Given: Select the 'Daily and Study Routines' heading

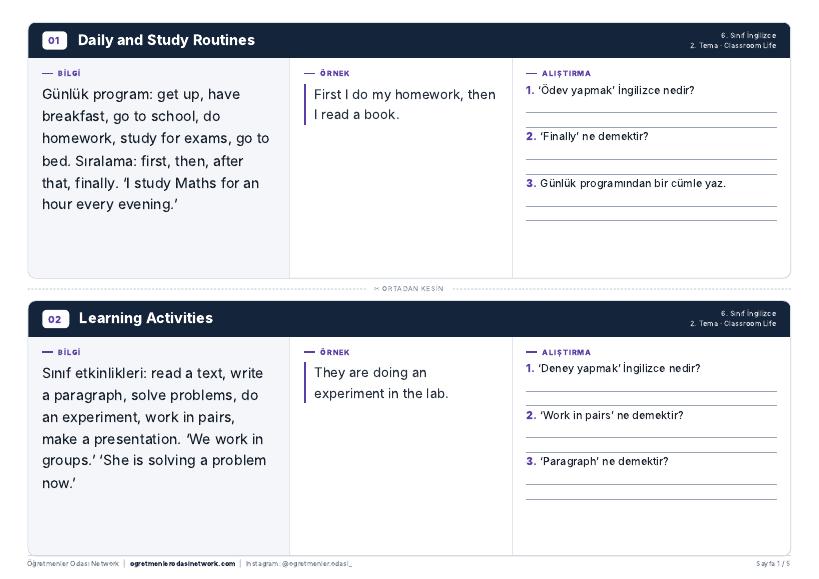Looking at the screenshot, I should click(166, 40).
